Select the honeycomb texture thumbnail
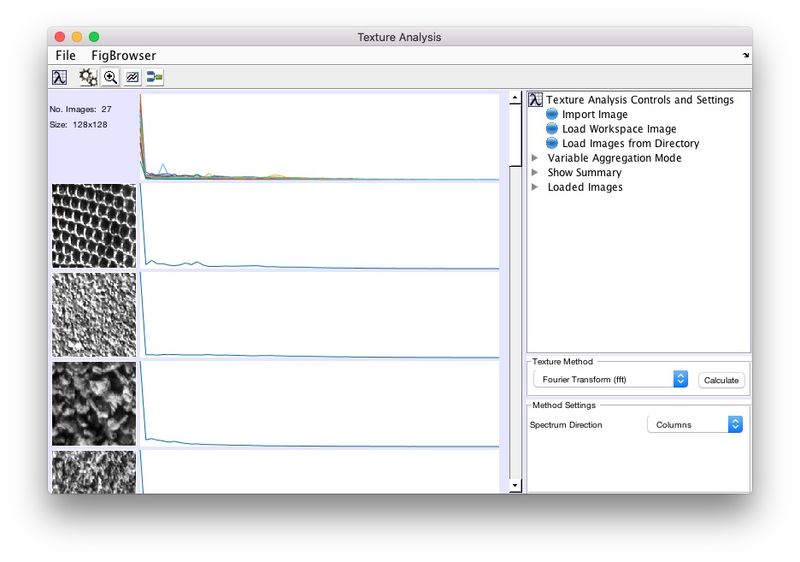This screenshot has height=562, width=800. 94,226
